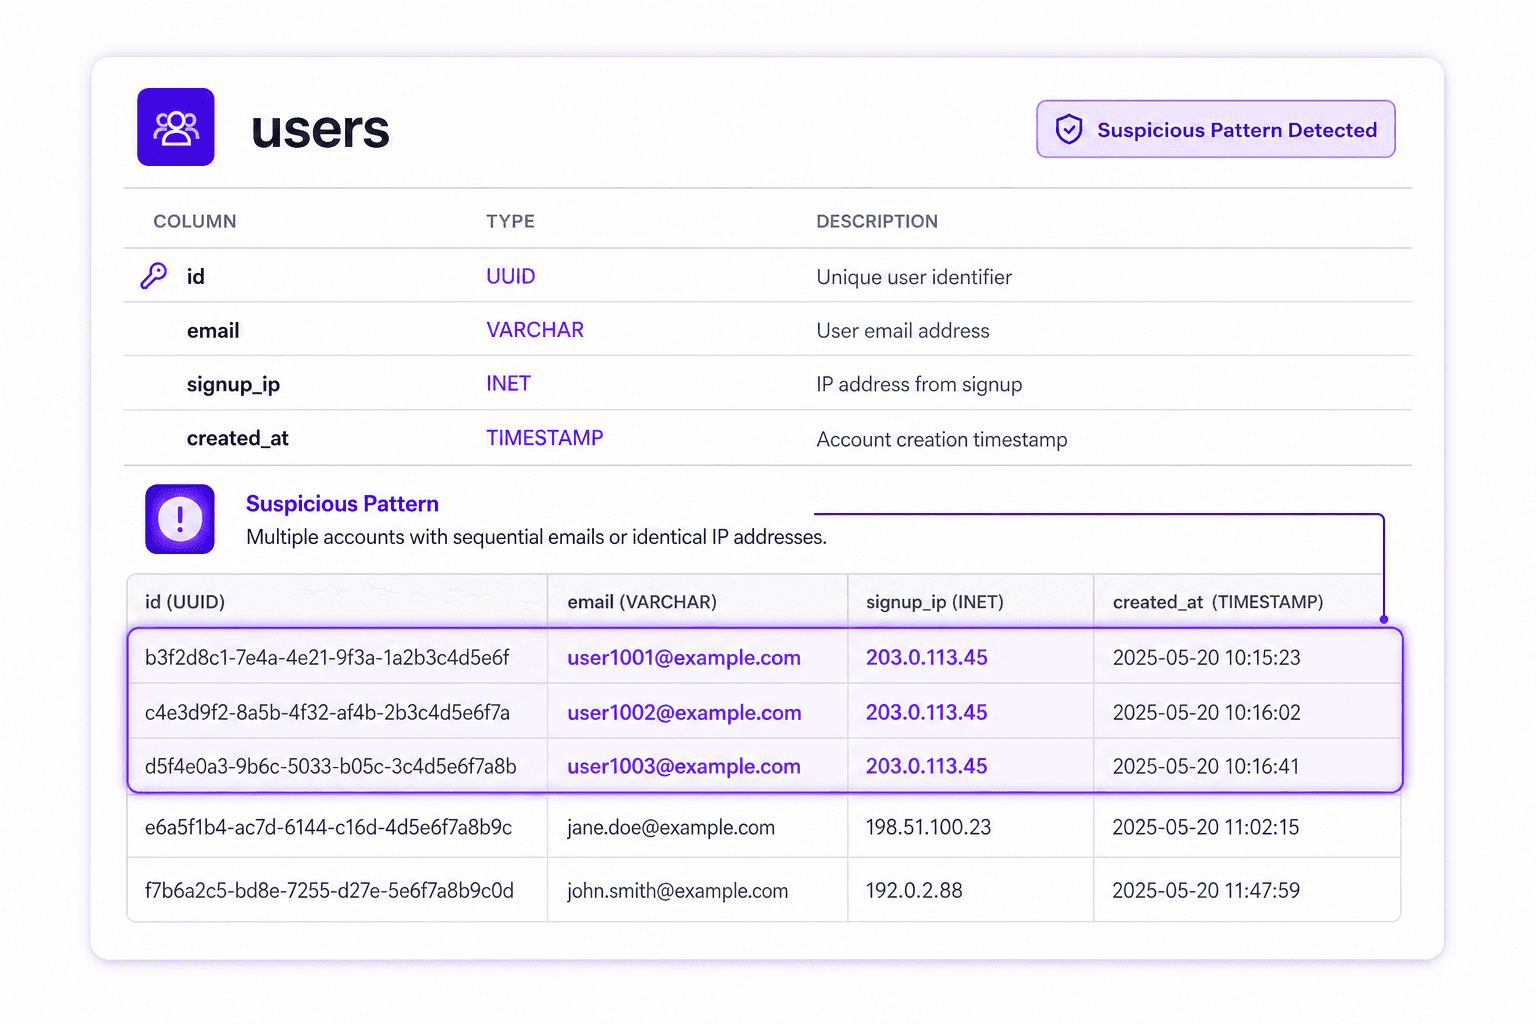This screenshot has width=1536, height=1024.
Task: Click the Unique user identifier description
Action: (x=914, y=277)
